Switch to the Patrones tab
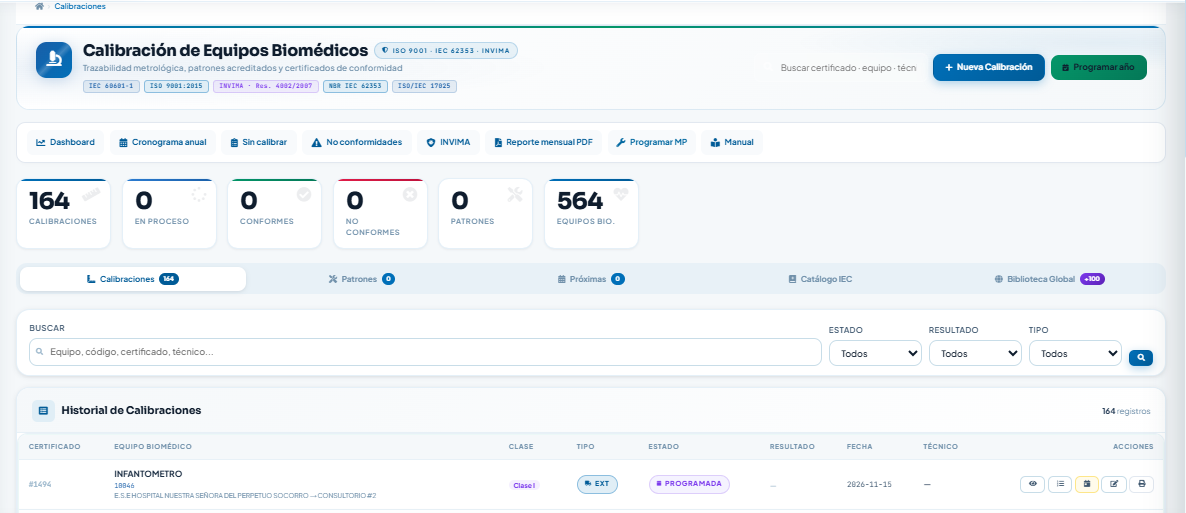 (362, 279)
